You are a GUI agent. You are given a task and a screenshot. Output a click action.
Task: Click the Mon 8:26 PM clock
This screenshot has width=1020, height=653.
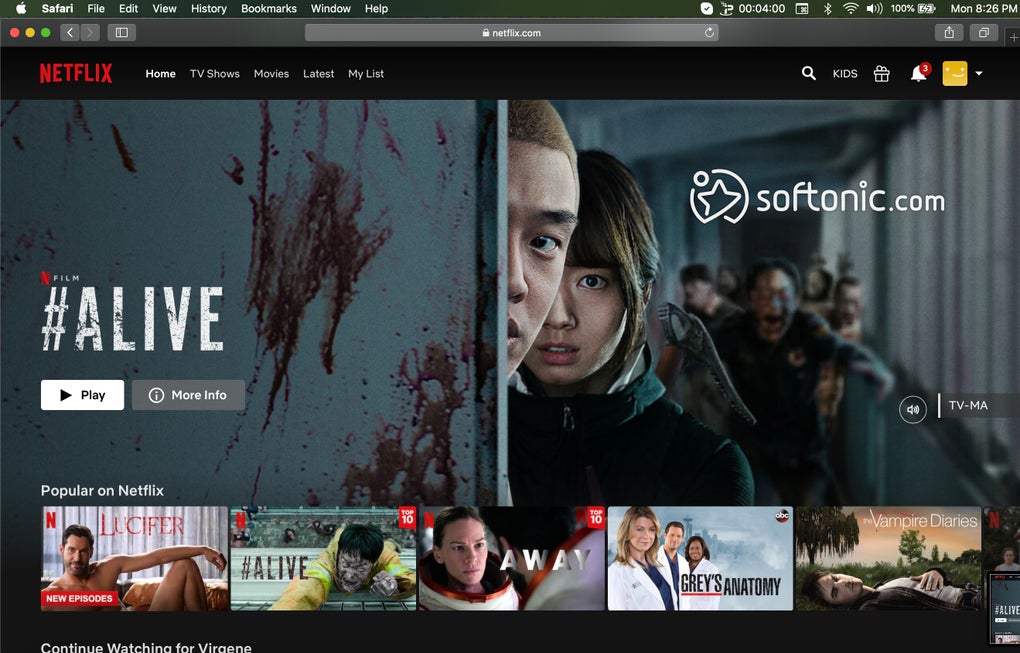(x=984, y=8)
